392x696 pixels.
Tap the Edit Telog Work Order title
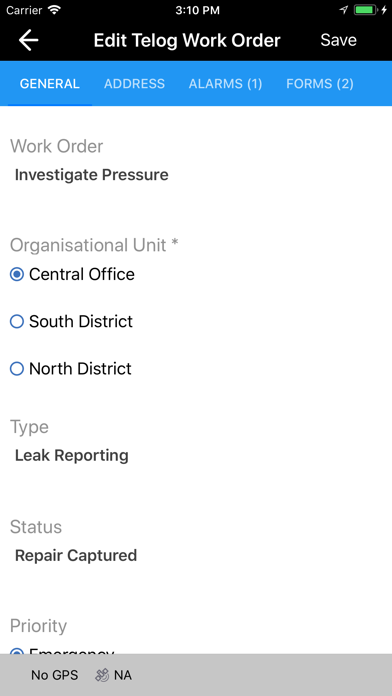click(187, 40)
